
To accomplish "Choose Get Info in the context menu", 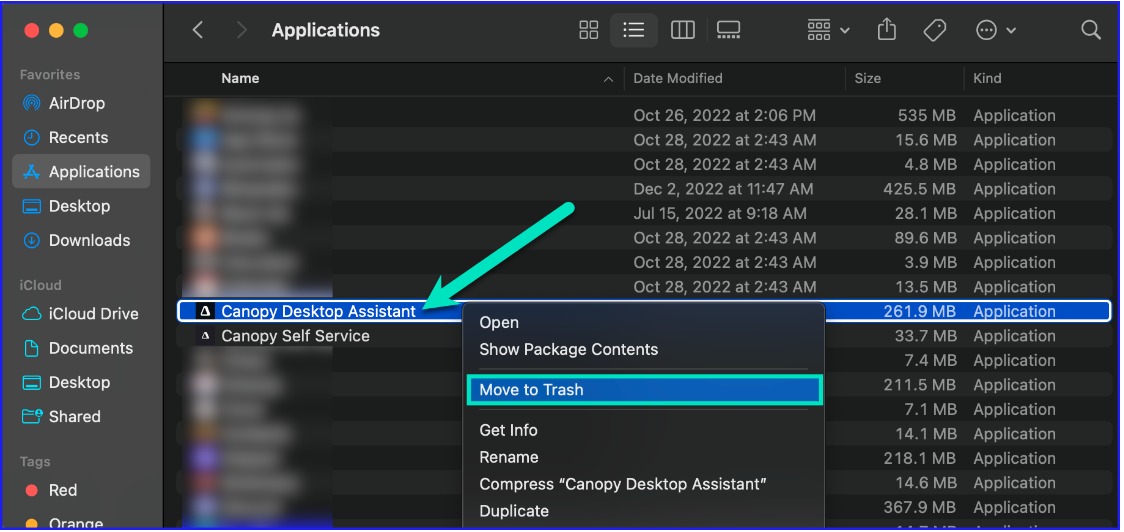I will click(644, 430).
